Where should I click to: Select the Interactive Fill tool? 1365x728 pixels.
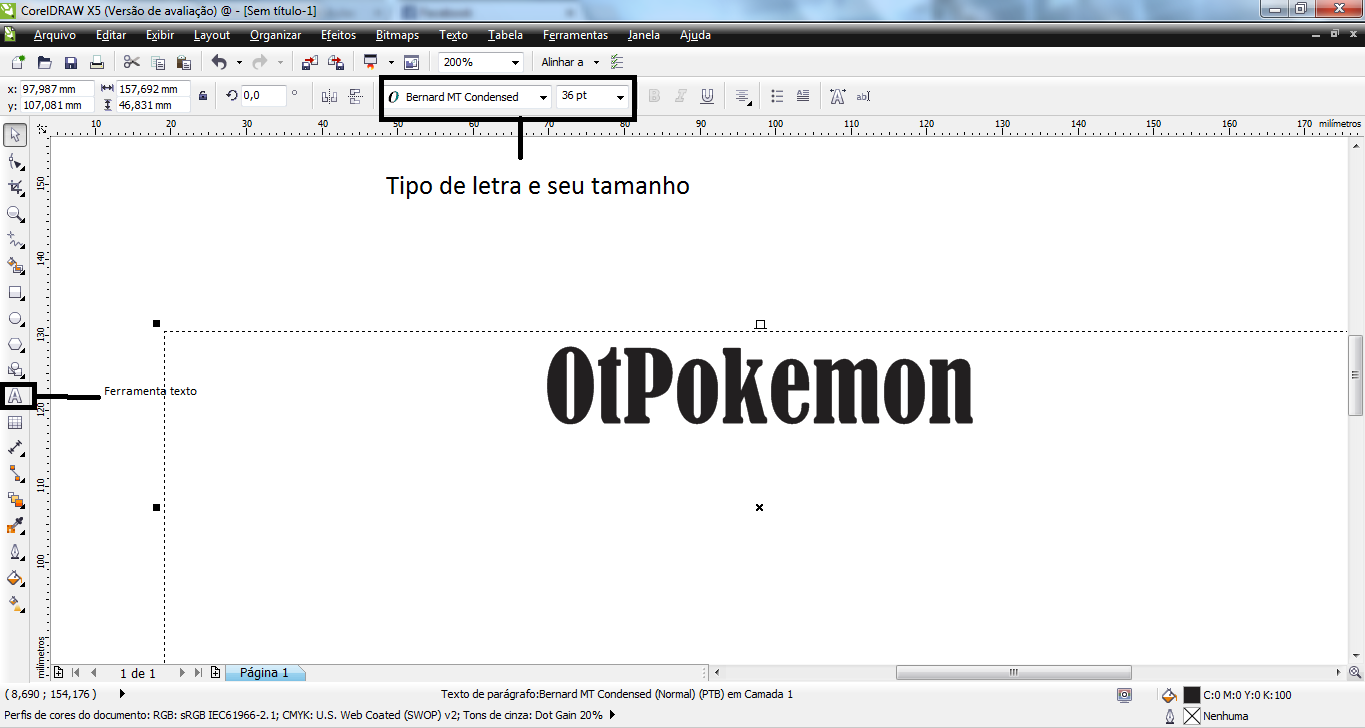(15, 604)
